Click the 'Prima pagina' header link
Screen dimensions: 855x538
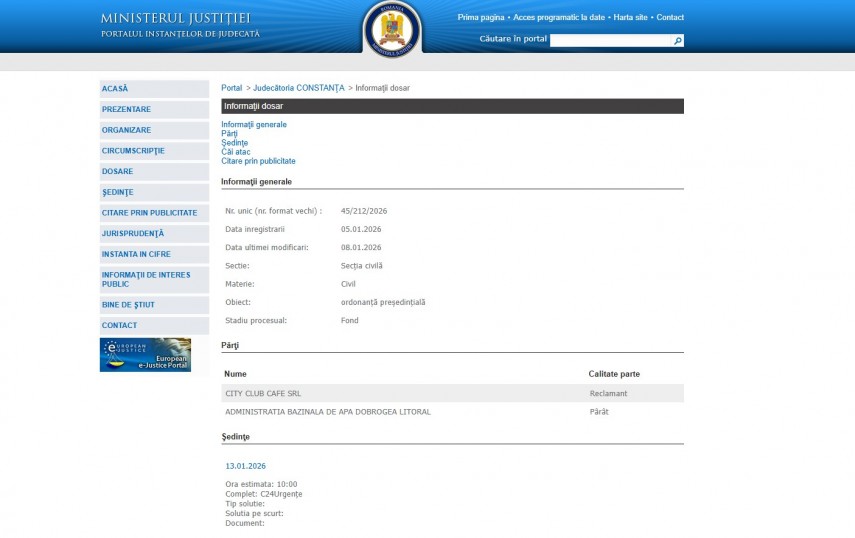[481, 17]
